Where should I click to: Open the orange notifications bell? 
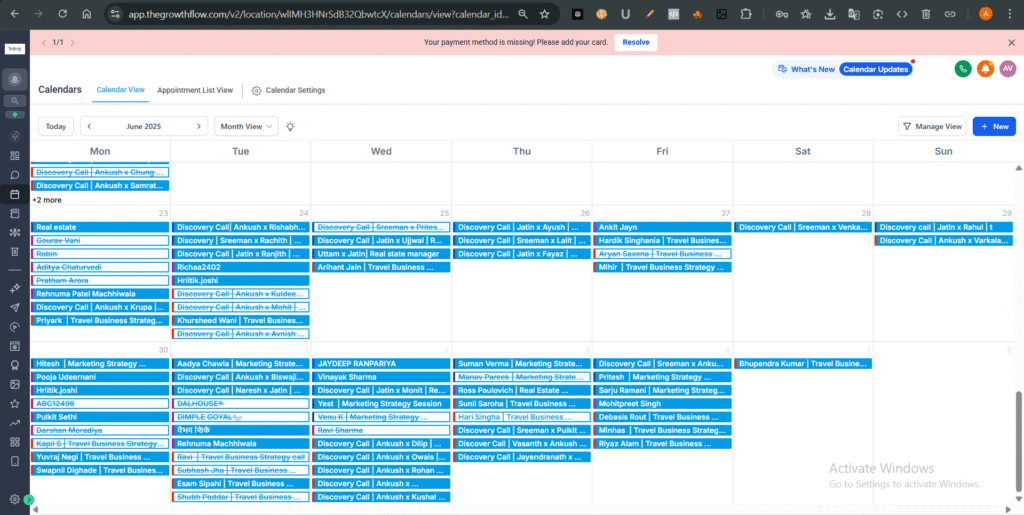pyautogui.click(x=985, y=69)
